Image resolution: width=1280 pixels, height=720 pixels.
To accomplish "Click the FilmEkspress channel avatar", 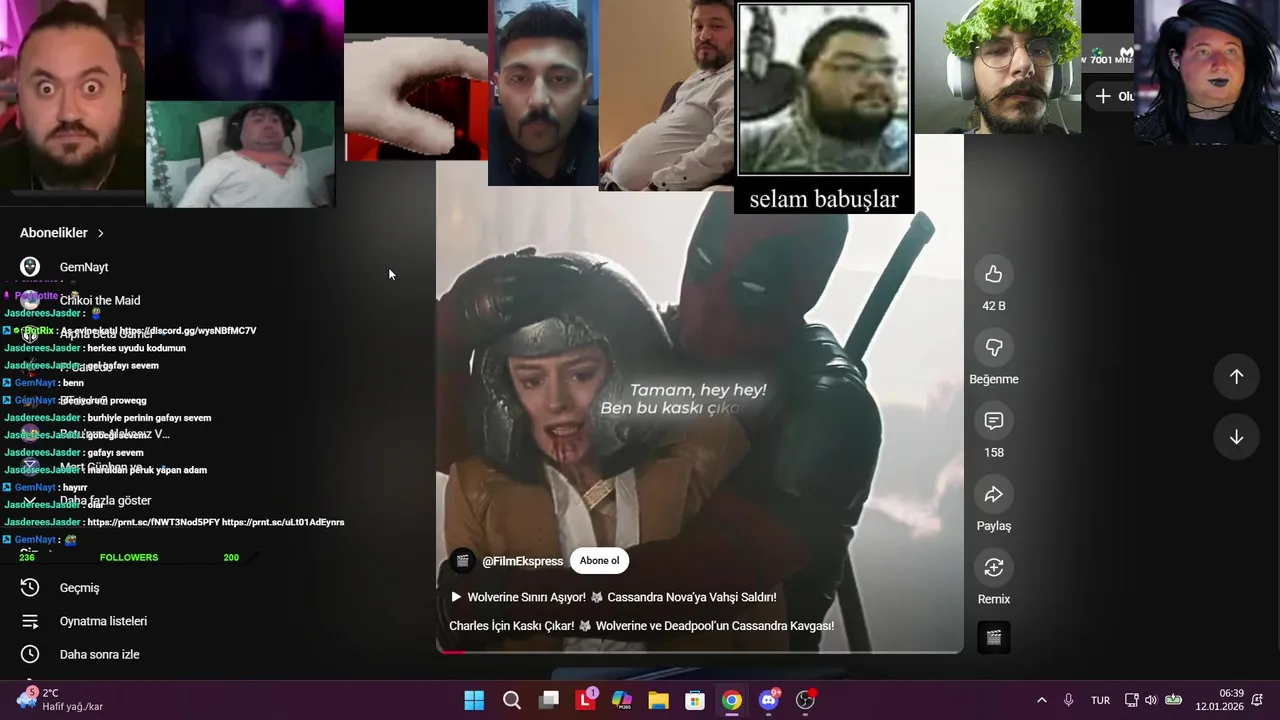I will pos(462,561).
